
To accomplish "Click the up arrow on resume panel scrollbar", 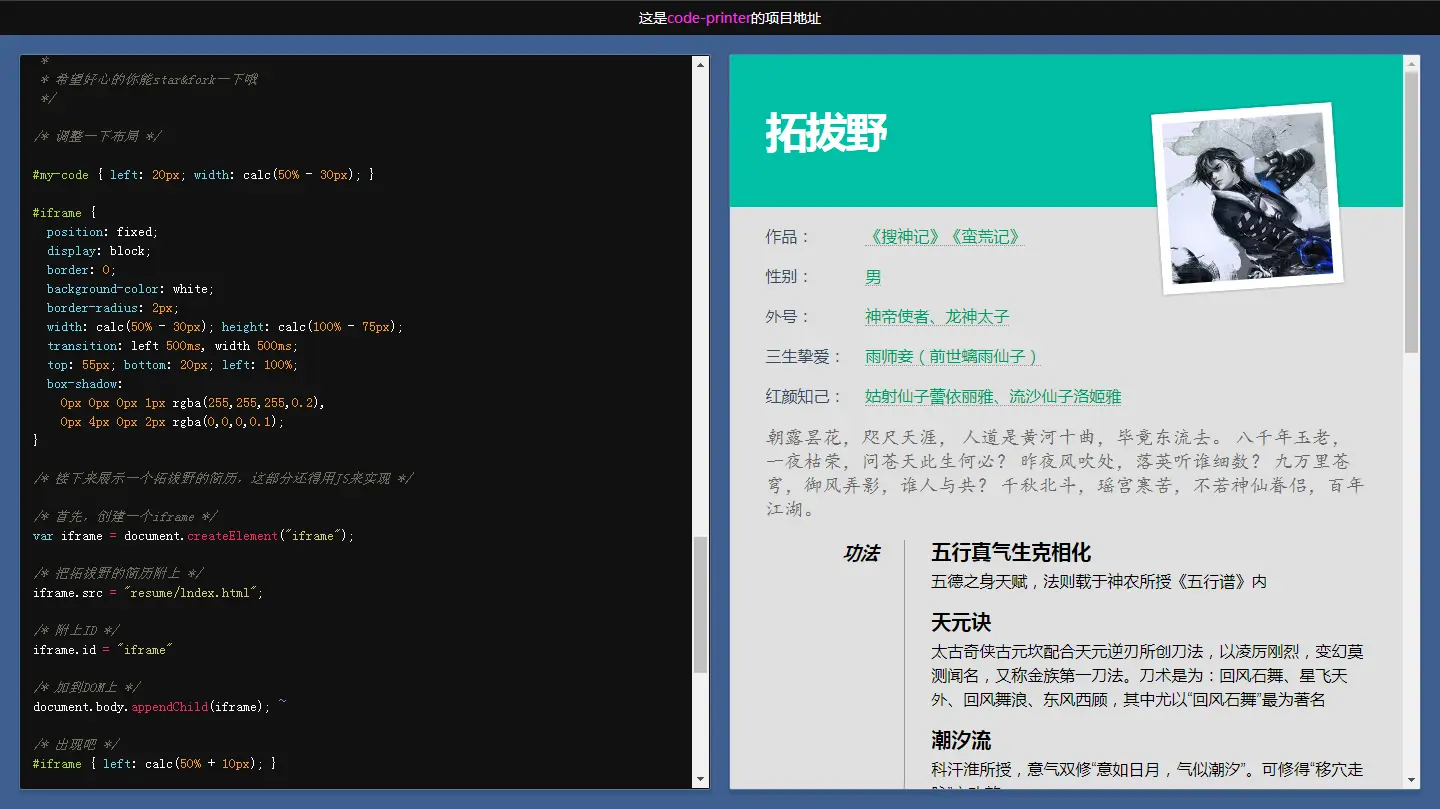I will [x=1413, y=63].
